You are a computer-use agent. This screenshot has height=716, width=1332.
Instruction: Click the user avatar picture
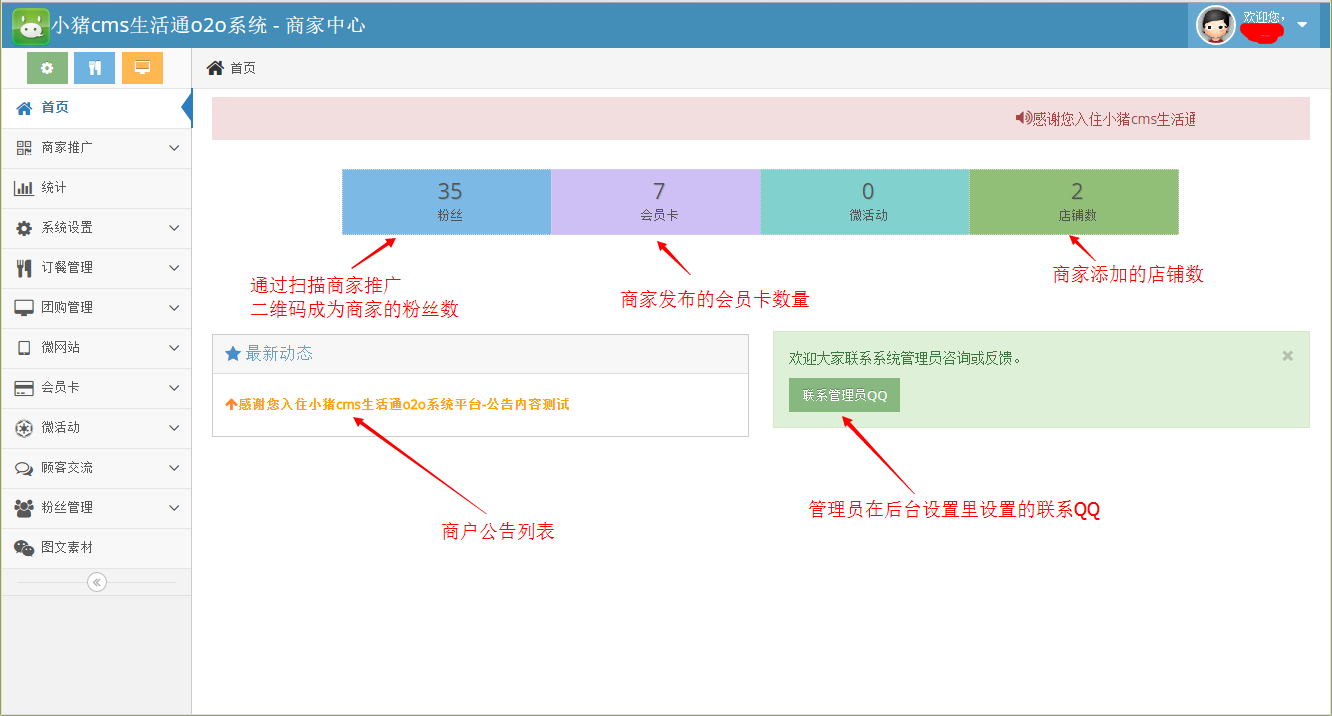[1215, 25]
